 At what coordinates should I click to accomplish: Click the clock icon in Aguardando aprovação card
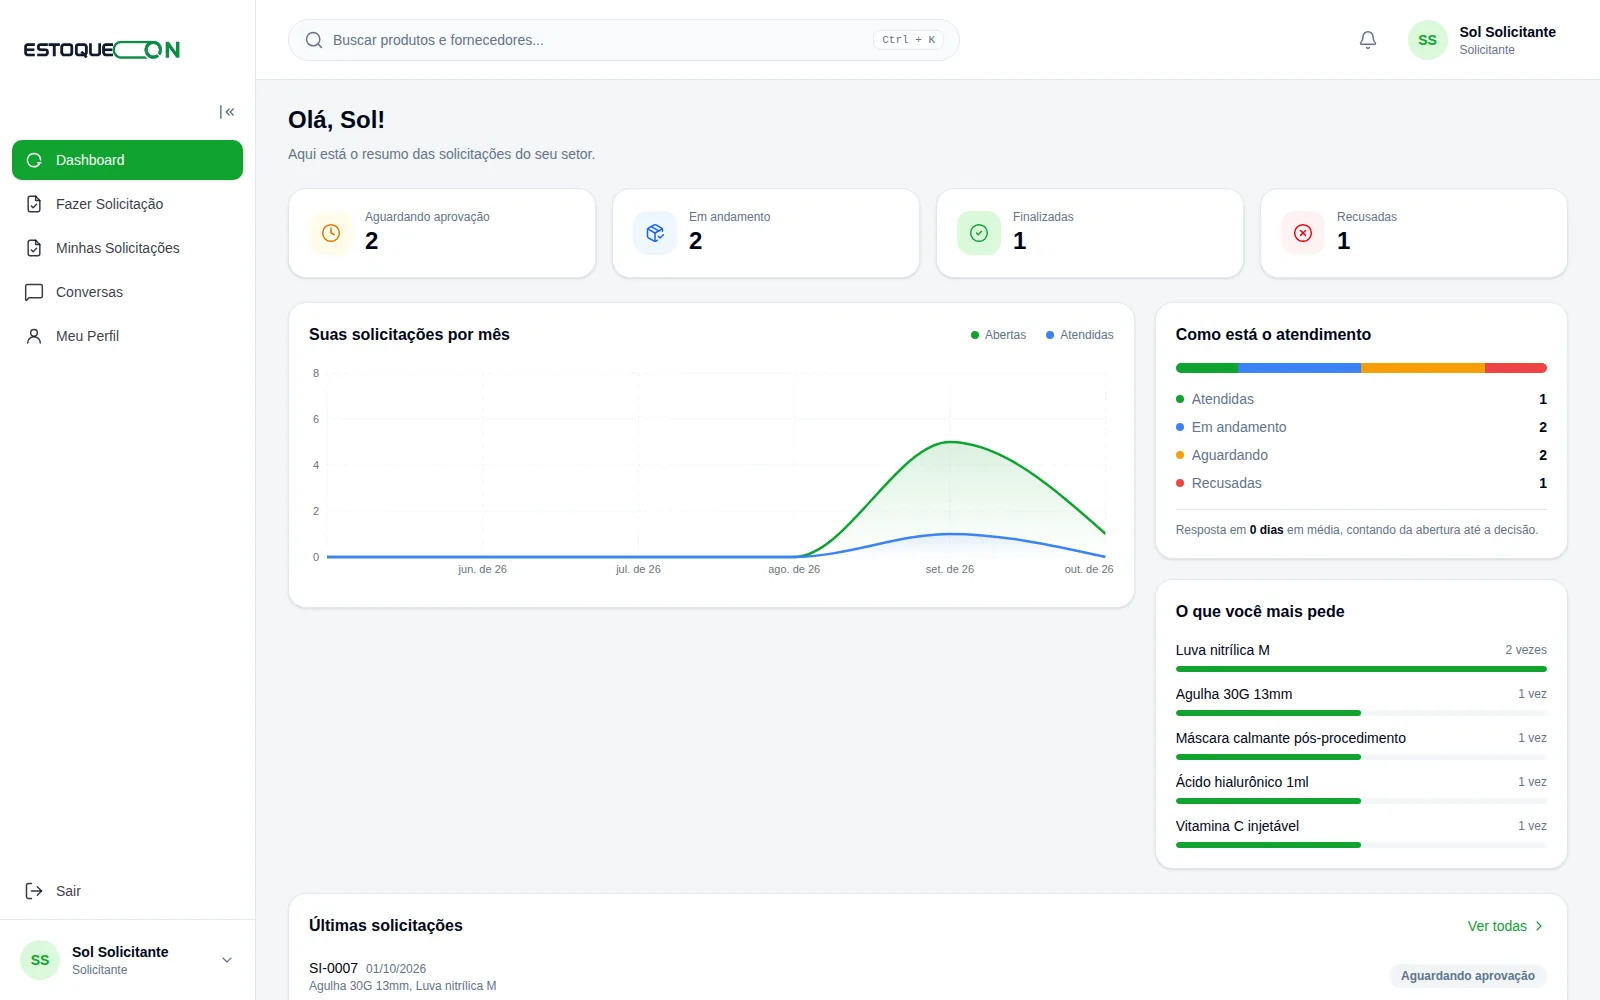click(331, 233)
